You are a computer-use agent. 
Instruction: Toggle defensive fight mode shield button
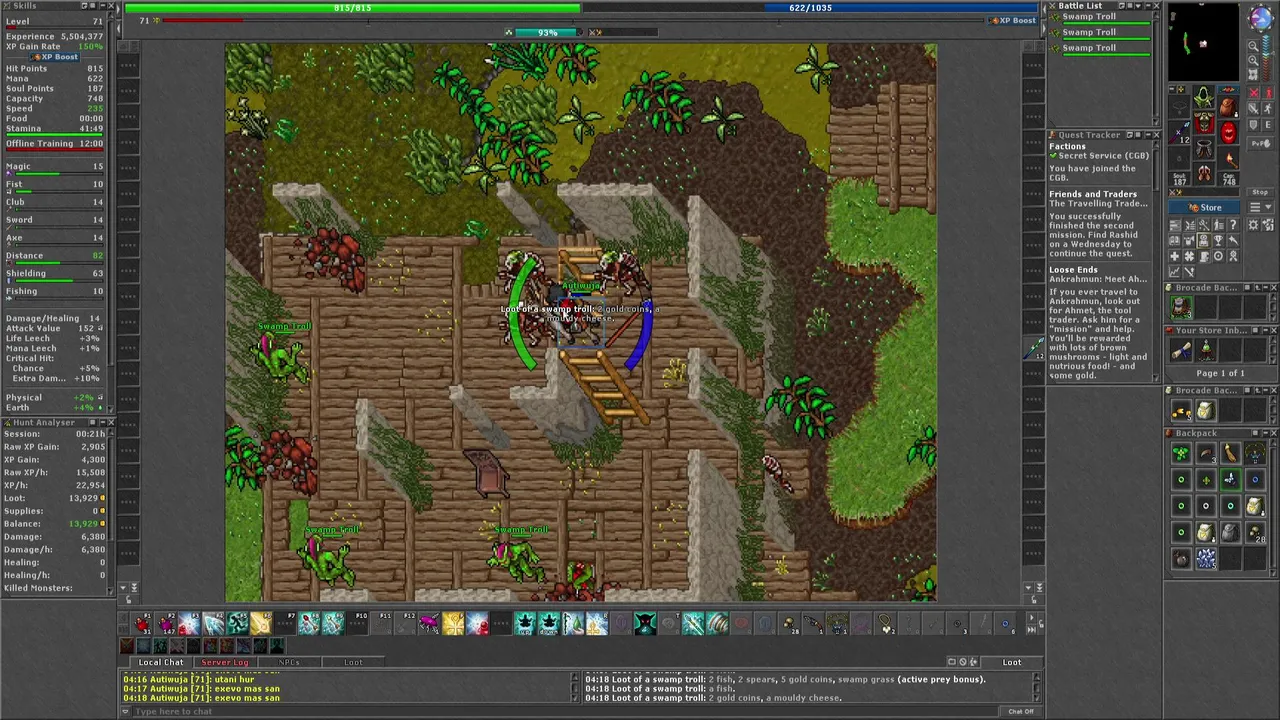coord(1253,124)
